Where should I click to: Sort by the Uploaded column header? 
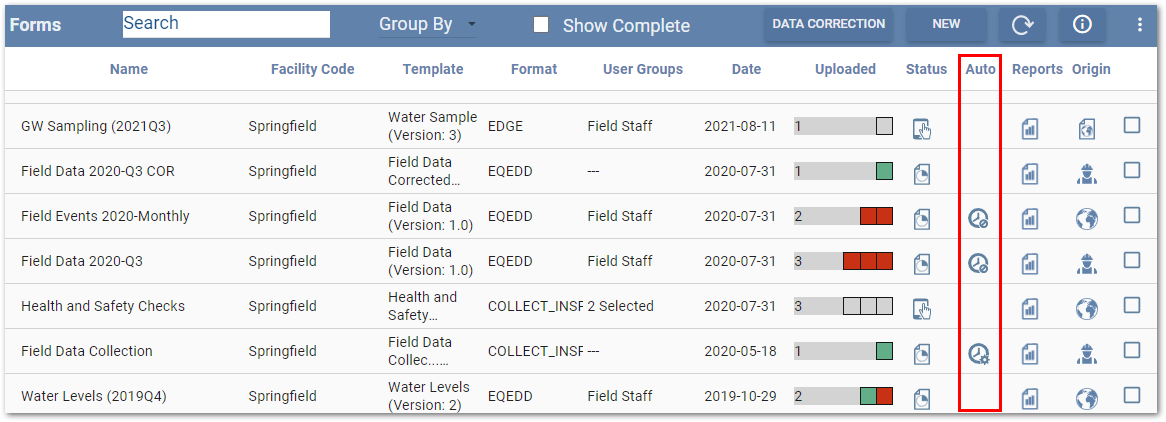845,69
